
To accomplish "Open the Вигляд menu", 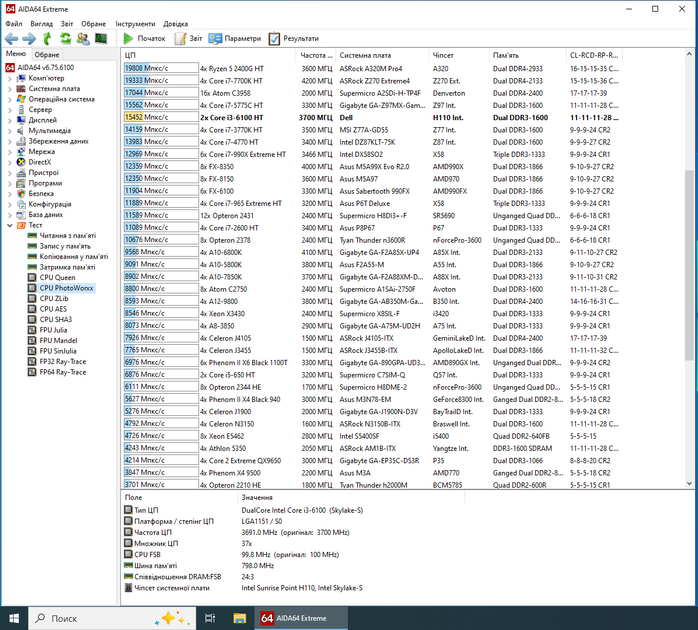I will pos(41,24).
